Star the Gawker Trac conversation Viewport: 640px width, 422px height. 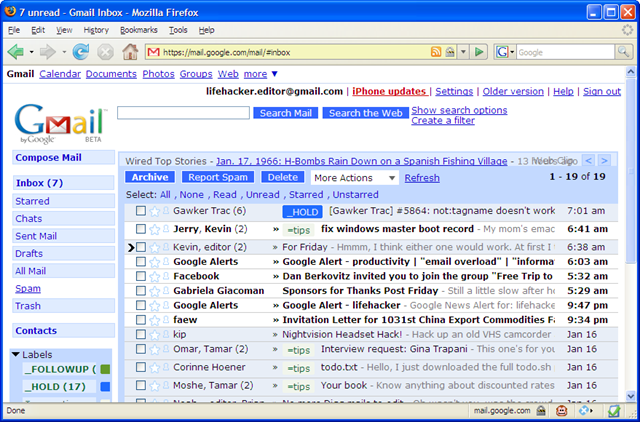point(154,211)
